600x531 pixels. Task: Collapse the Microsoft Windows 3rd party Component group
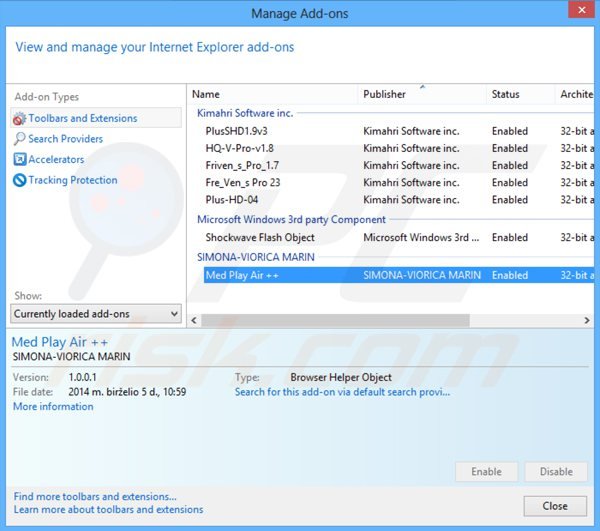tap(291, 220)
